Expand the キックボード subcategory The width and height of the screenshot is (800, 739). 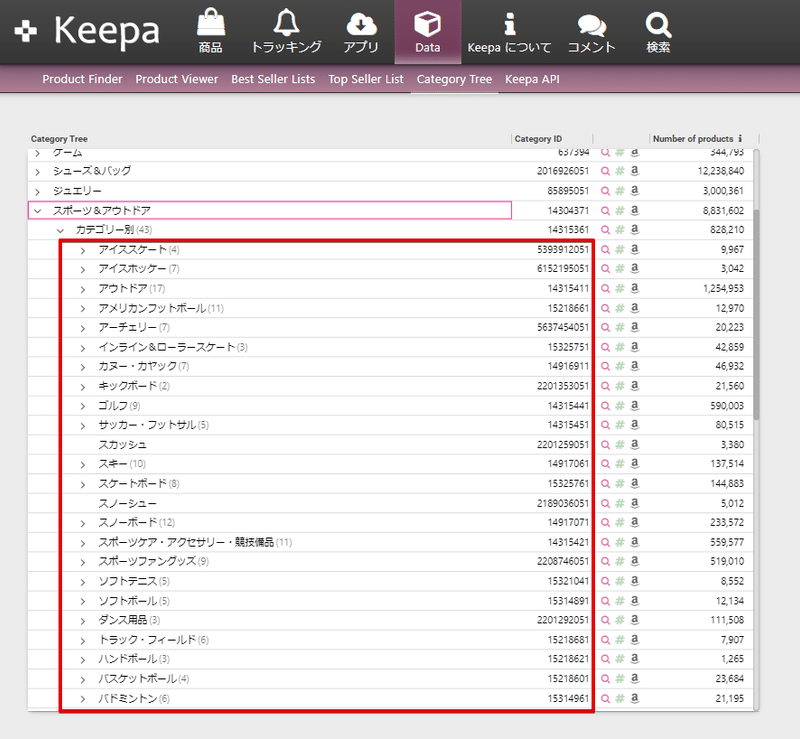[x=83, y=387]
